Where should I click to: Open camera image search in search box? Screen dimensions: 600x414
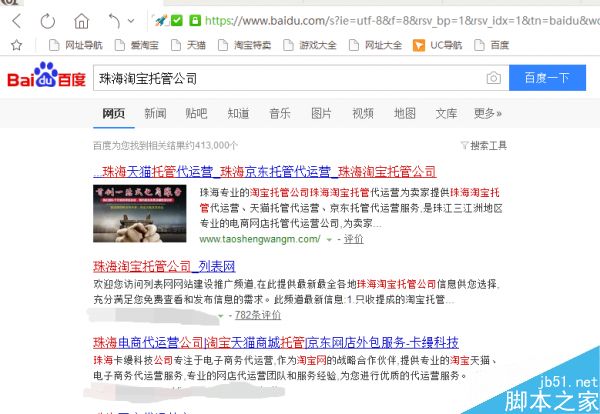coord(493,78)
